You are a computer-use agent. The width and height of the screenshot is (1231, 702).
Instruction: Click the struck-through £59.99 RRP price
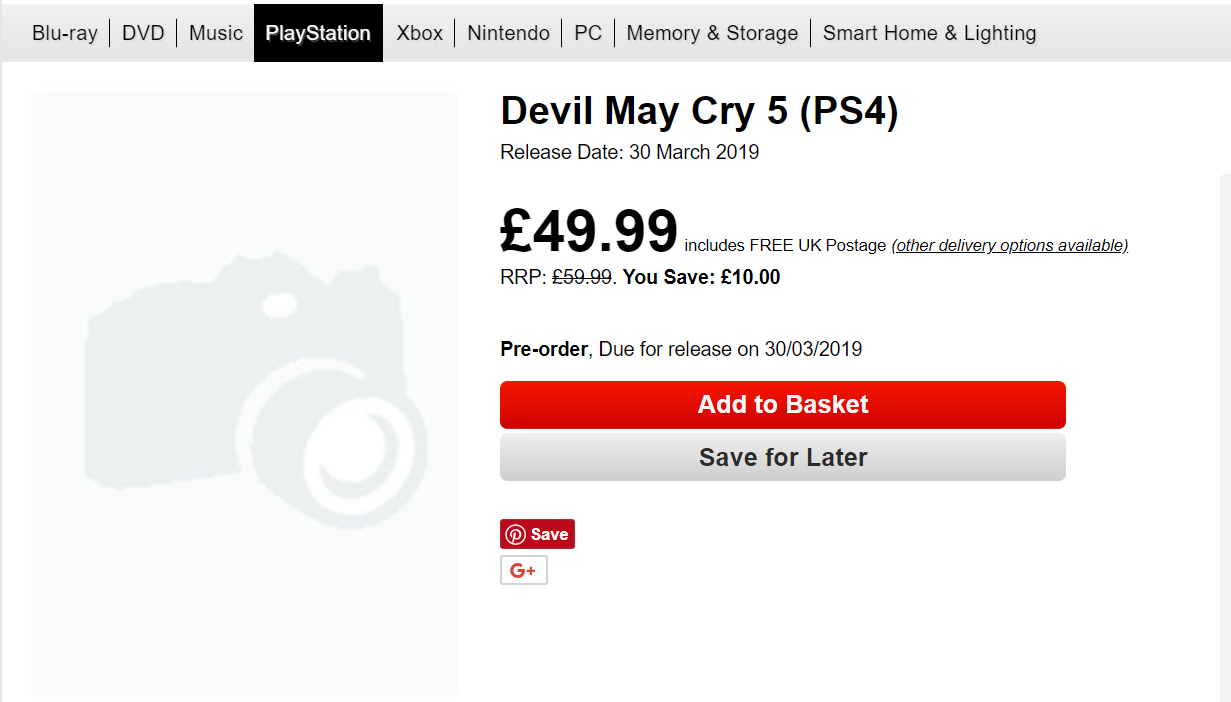click(x=582, y=277)
